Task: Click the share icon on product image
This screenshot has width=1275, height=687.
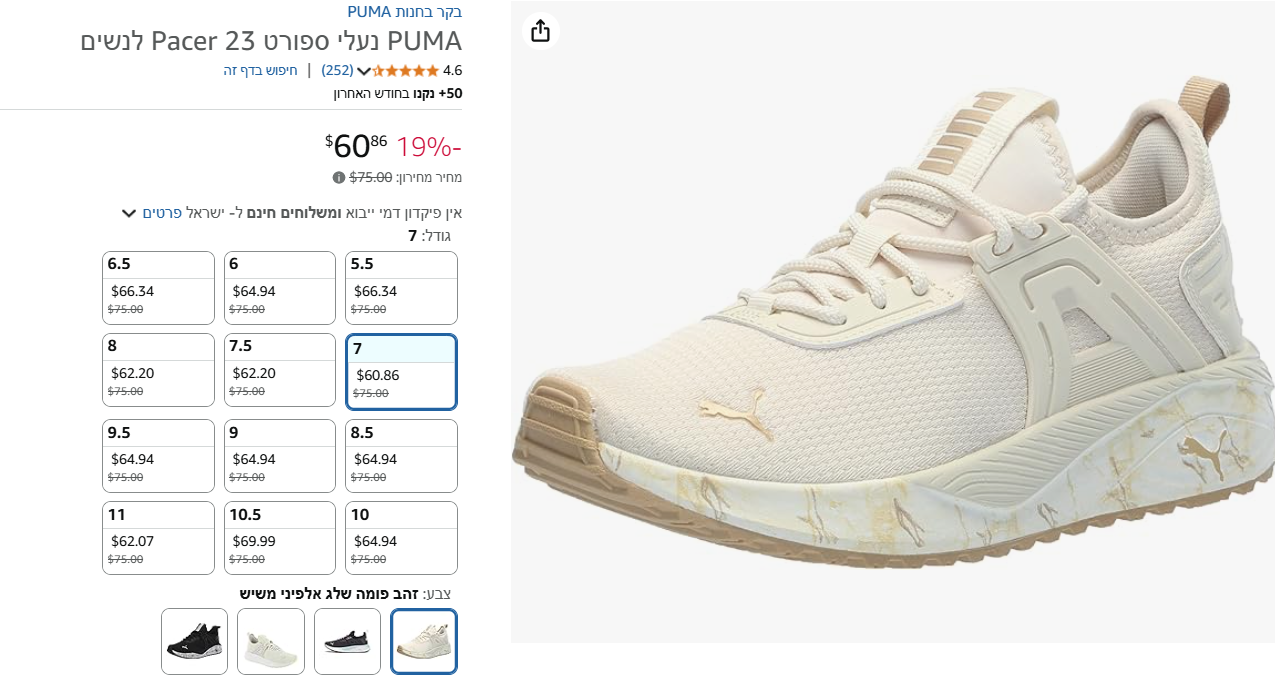Action: [x=540, y=31]
